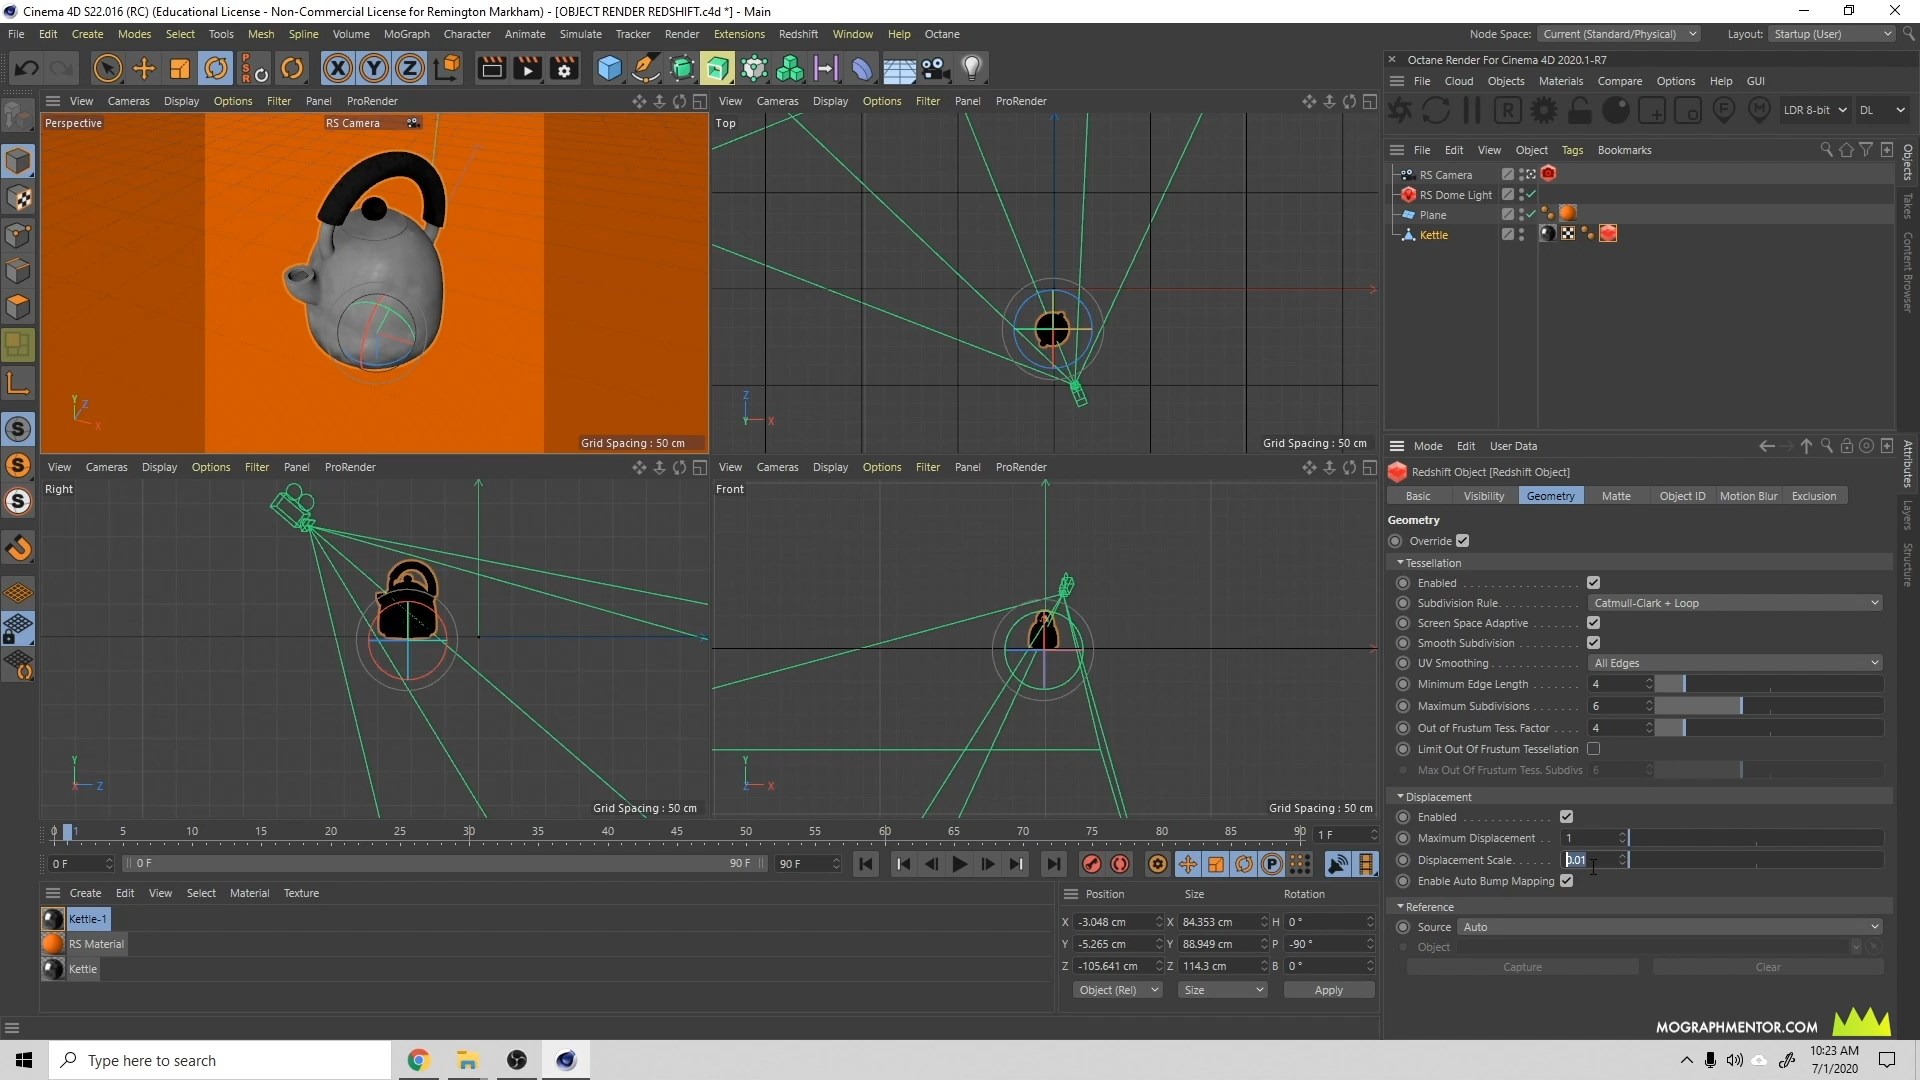The image size is (1920, 1080).
Task: Play the animation forward
Action: coord(959,864)
